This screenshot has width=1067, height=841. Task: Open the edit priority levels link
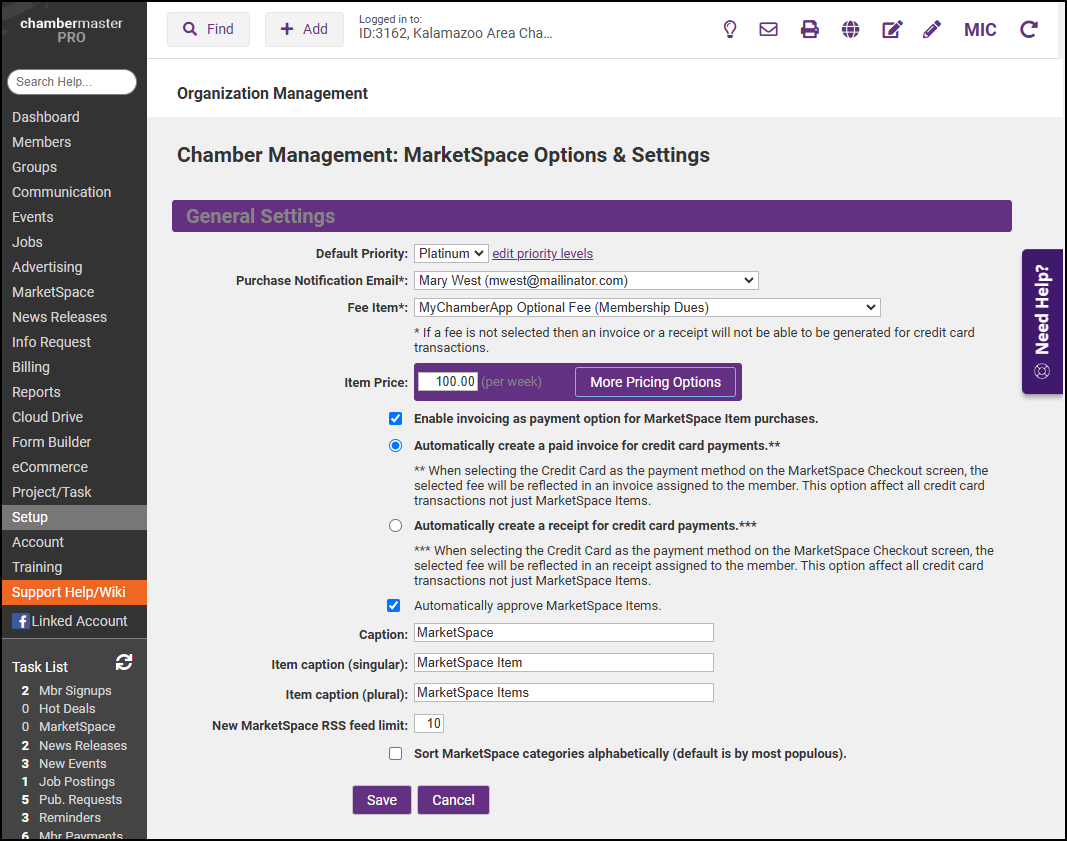[x=542, y=254]
